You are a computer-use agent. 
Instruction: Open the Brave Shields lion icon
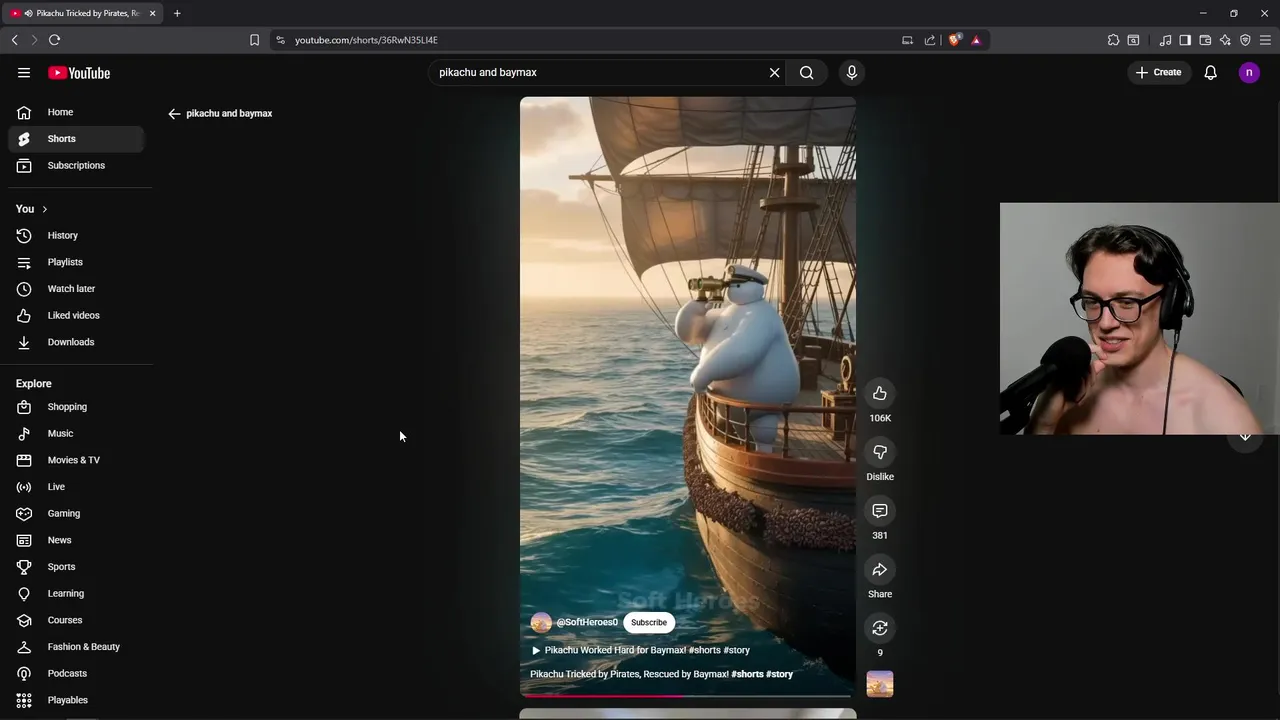click(x=954, y=40)
